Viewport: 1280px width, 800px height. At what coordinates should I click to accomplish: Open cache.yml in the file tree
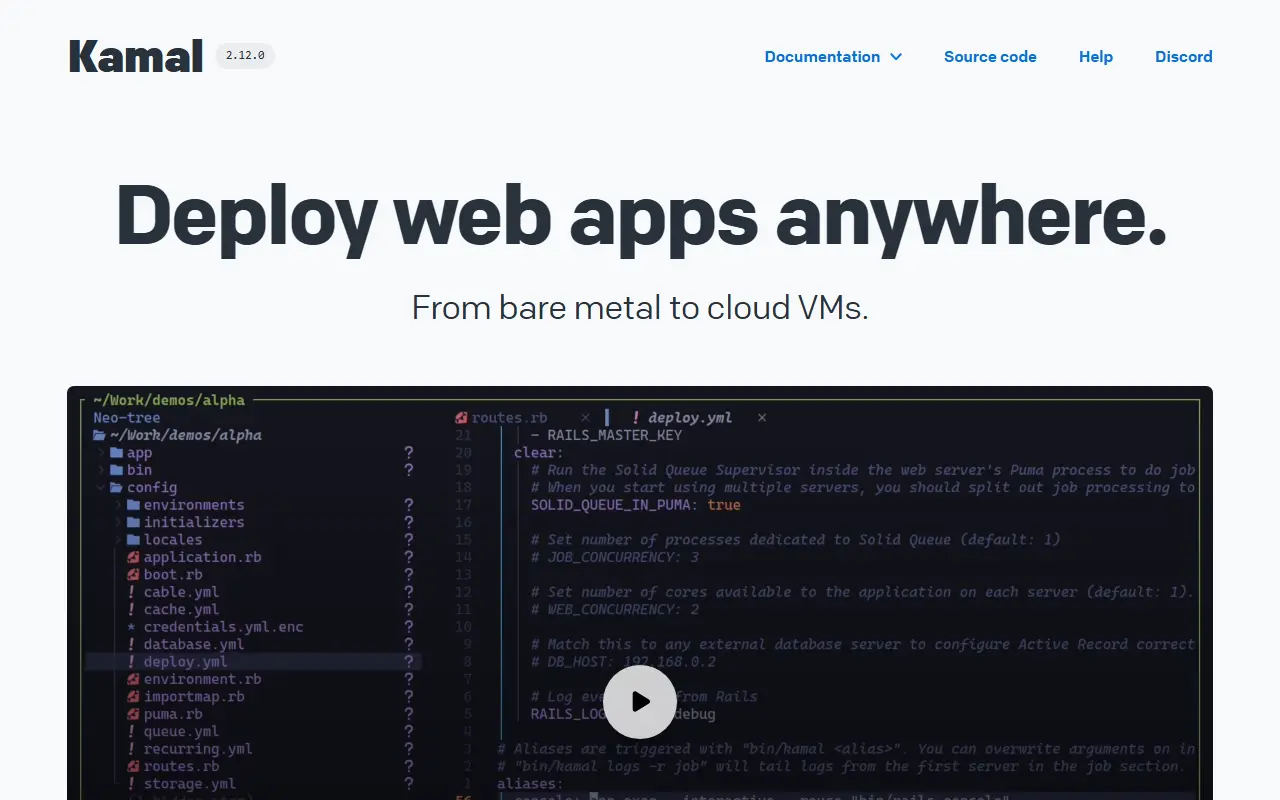point(173,609)
